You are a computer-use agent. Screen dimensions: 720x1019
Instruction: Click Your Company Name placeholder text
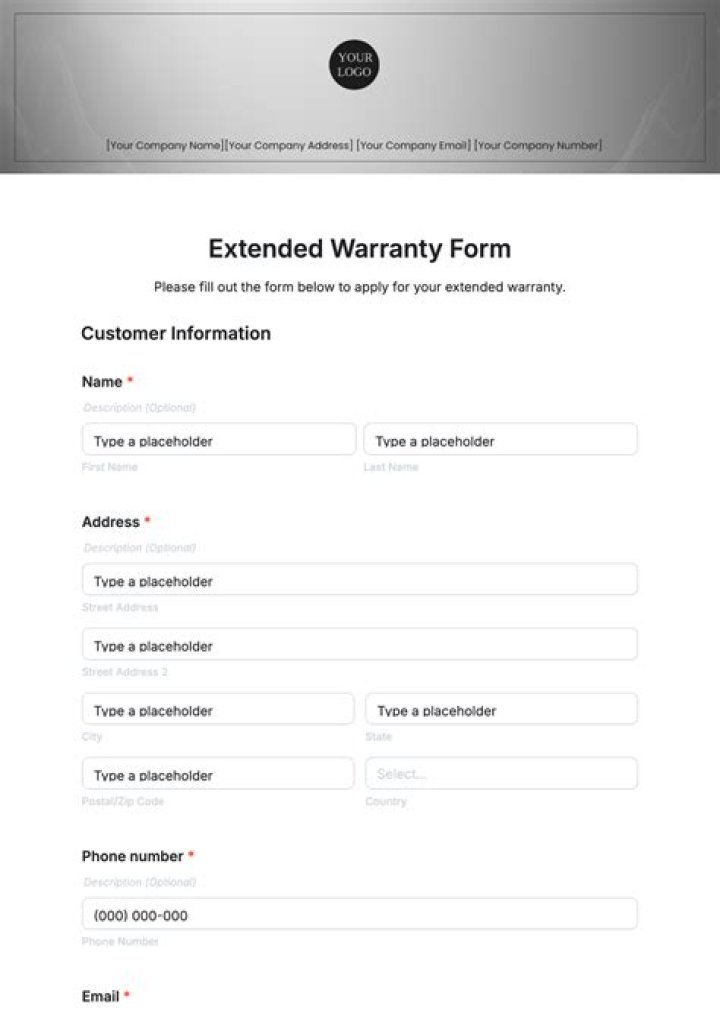coord(165,145)
